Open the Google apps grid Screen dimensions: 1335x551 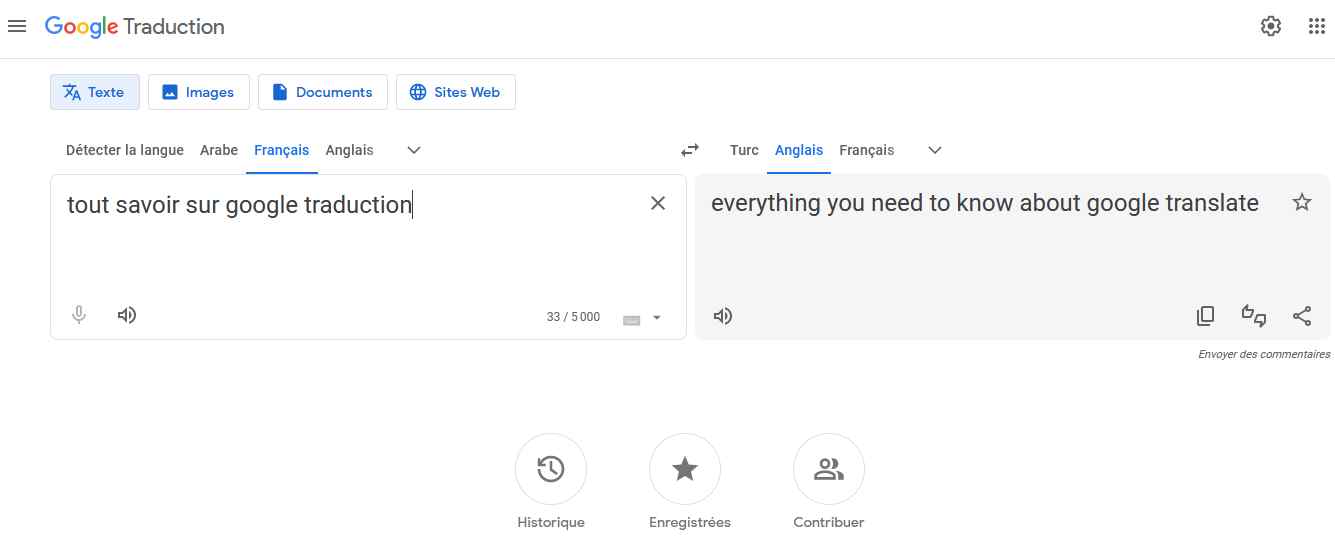tap(1317, 26)
